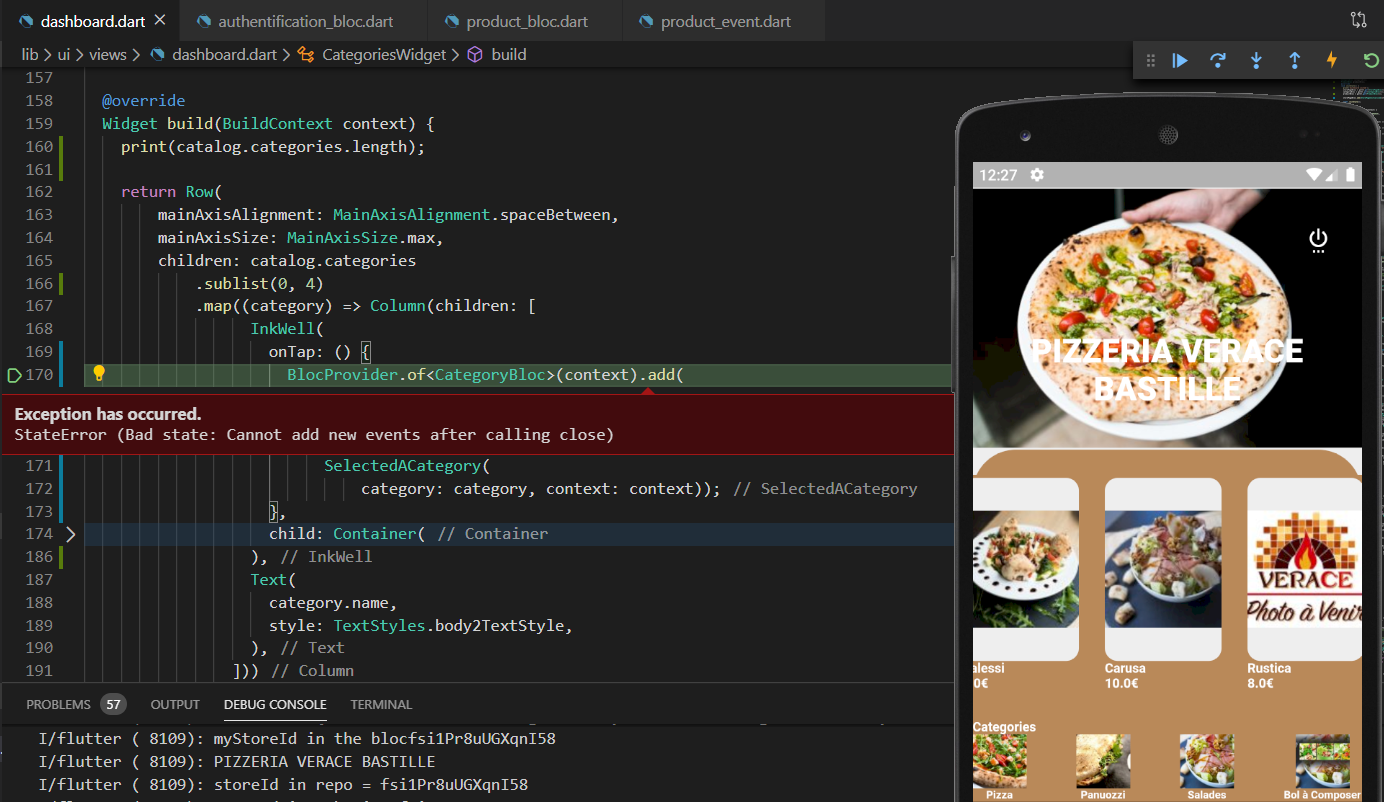Screen dimensions: 1384x802
Task: Tap the power logout icon in the emulator
Action: click(1318, 240)
